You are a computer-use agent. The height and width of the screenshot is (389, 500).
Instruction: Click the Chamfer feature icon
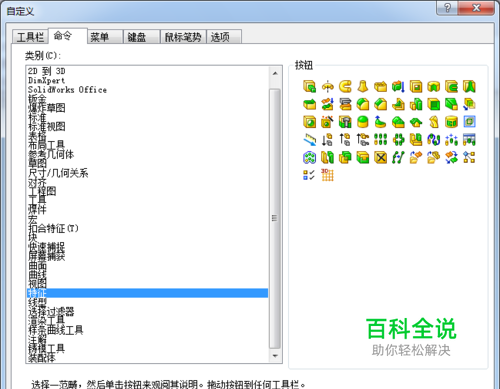pyautogui.click(x=381, y=104)
